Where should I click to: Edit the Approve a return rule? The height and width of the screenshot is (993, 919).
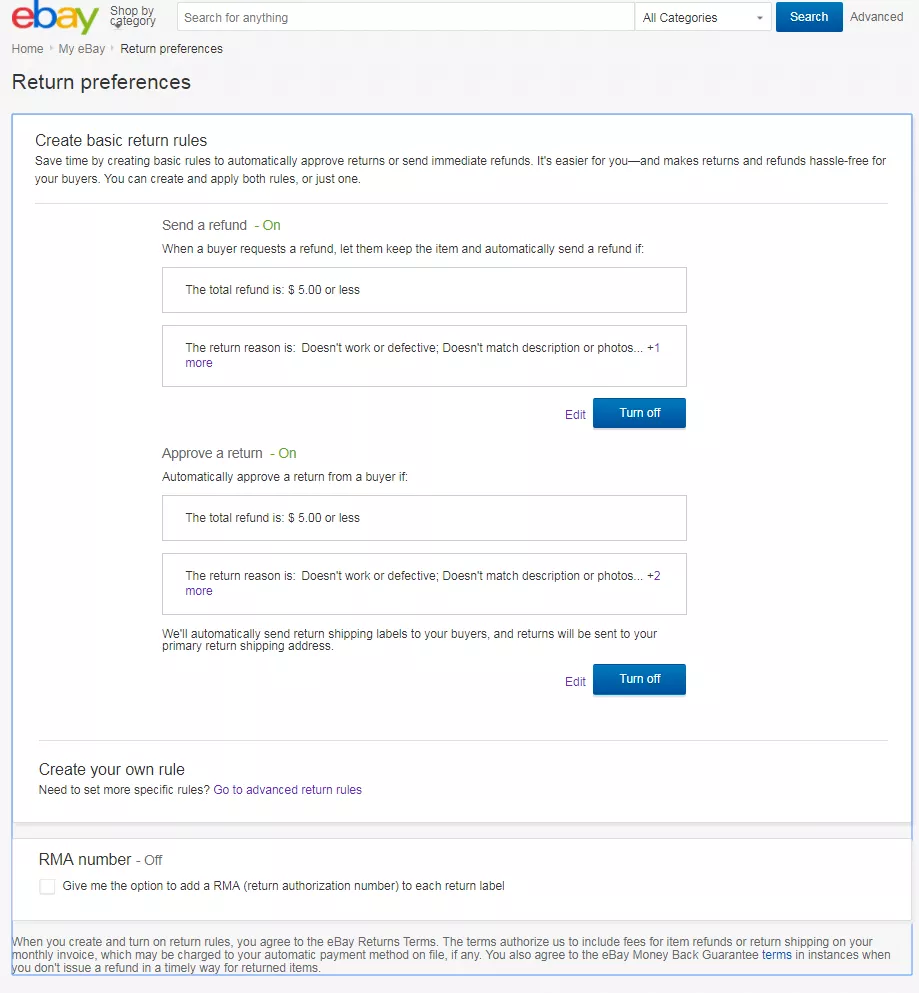574,681
